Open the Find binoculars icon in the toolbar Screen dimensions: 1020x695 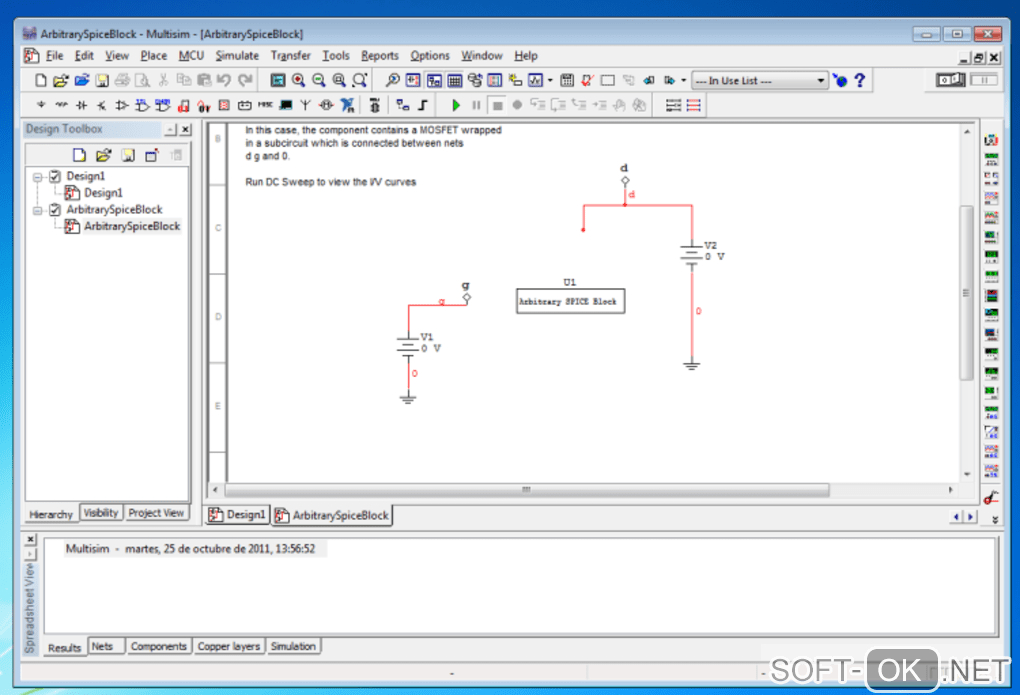pyautogui.click(x=392, y=81)
